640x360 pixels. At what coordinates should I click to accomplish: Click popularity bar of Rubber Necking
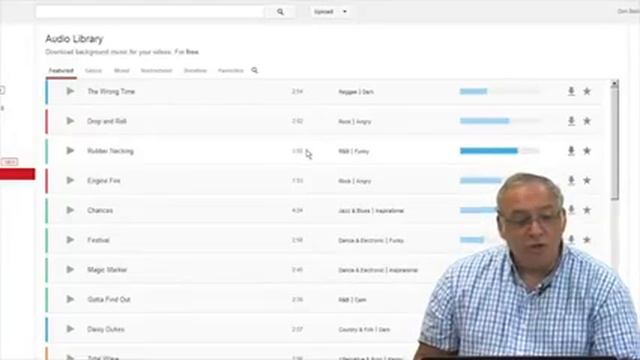tap(500, 151)
